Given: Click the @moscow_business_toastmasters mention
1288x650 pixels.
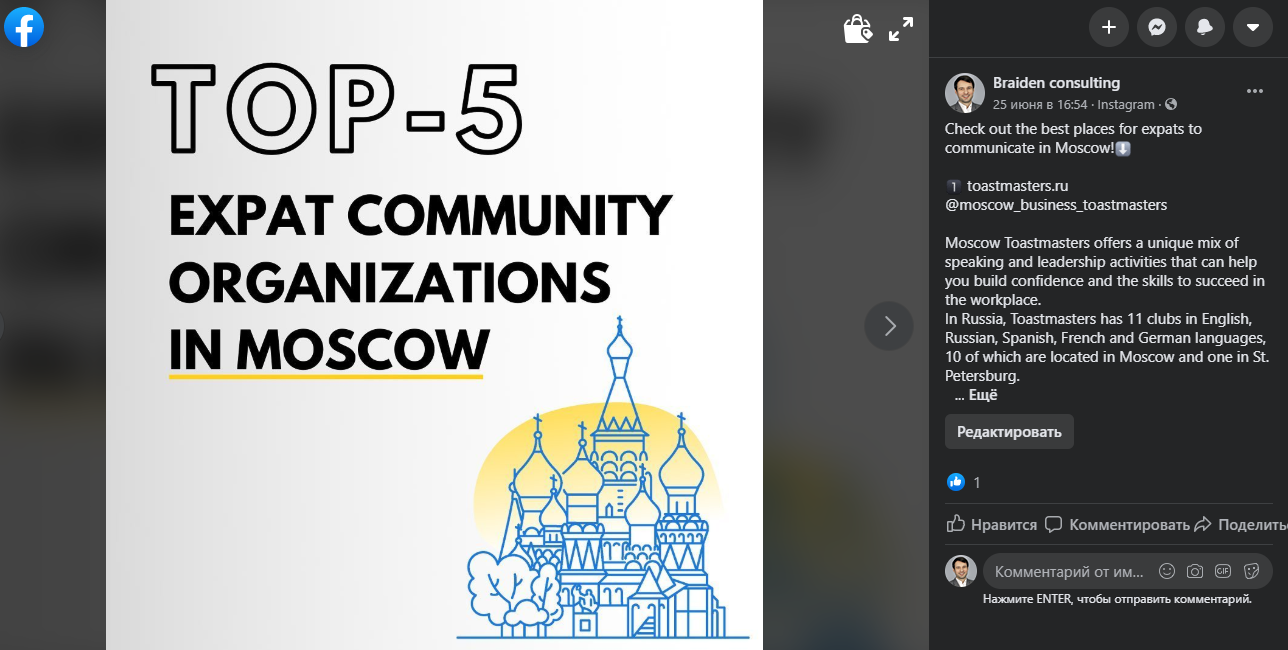Looking at the screenshot, I should point(1056,205).
